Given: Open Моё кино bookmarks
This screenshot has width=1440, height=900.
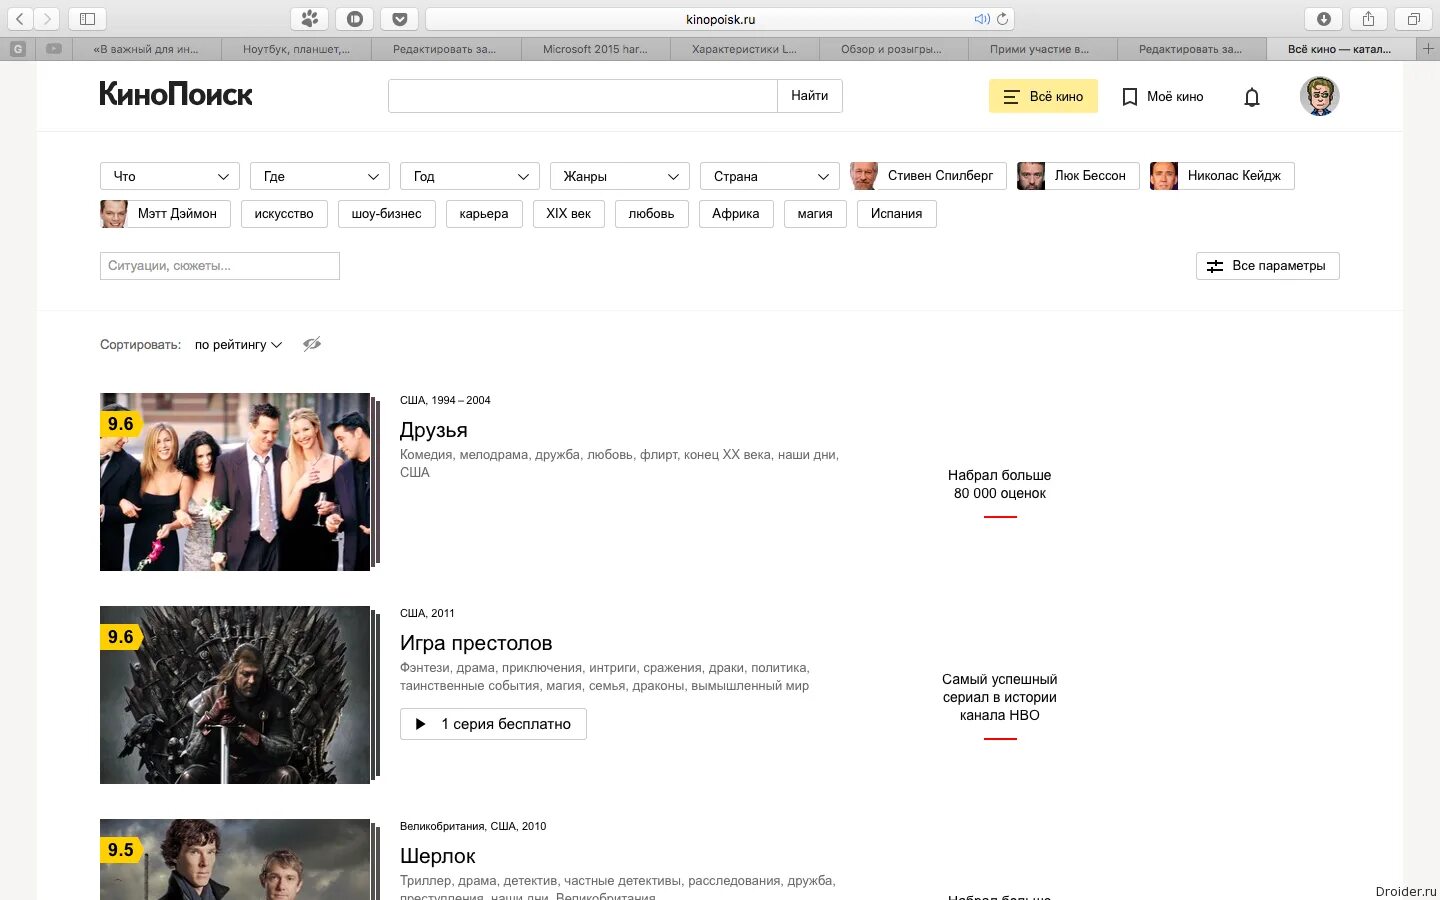Looking at the screenshot, I should click(1163, 96).
